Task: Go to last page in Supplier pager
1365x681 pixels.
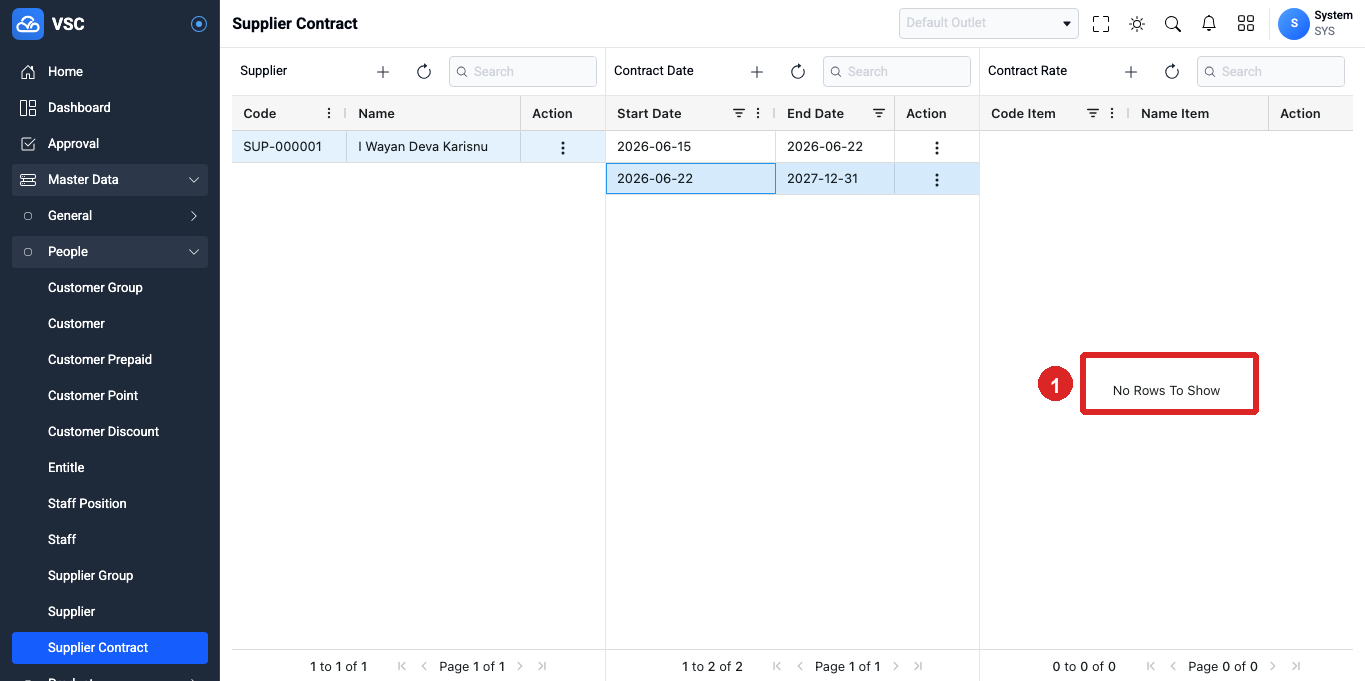Action: click(542, 666)
